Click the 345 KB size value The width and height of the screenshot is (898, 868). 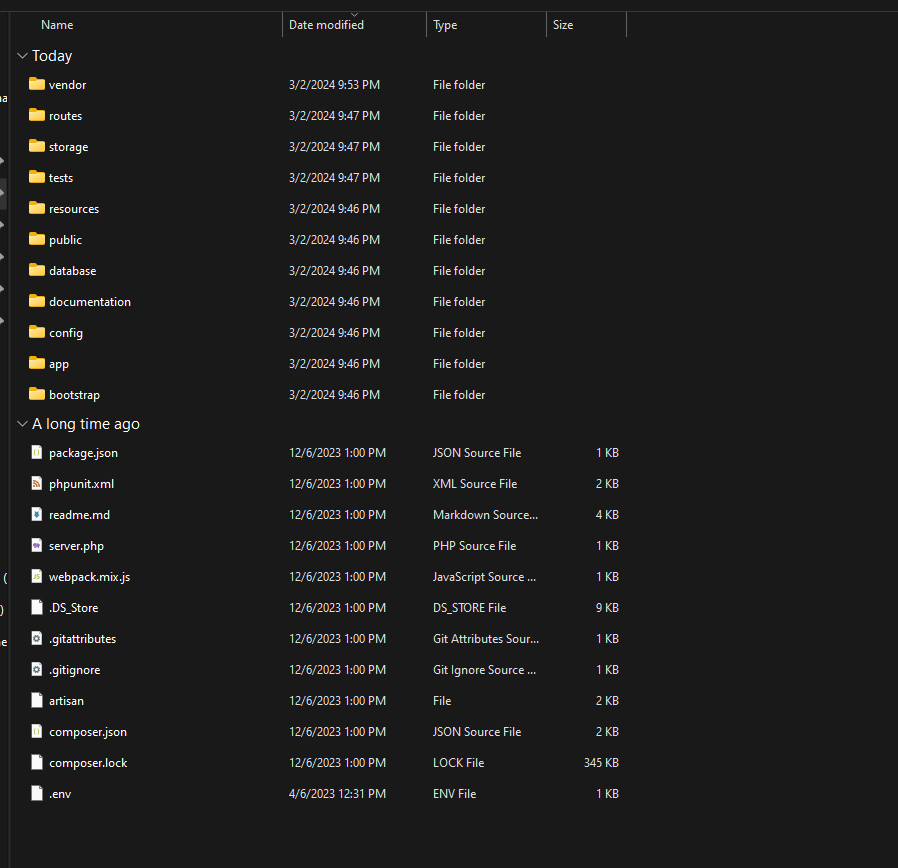601,763
